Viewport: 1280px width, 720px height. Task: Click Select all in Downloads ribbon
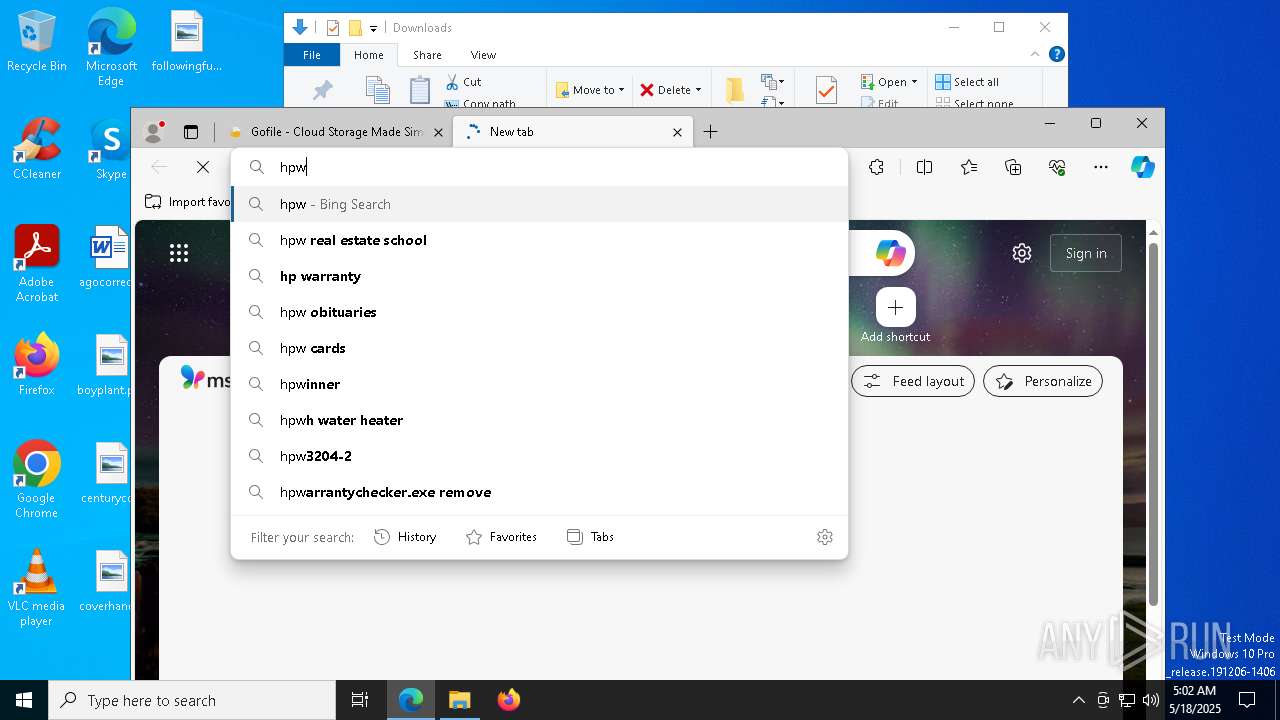point(967,82)
